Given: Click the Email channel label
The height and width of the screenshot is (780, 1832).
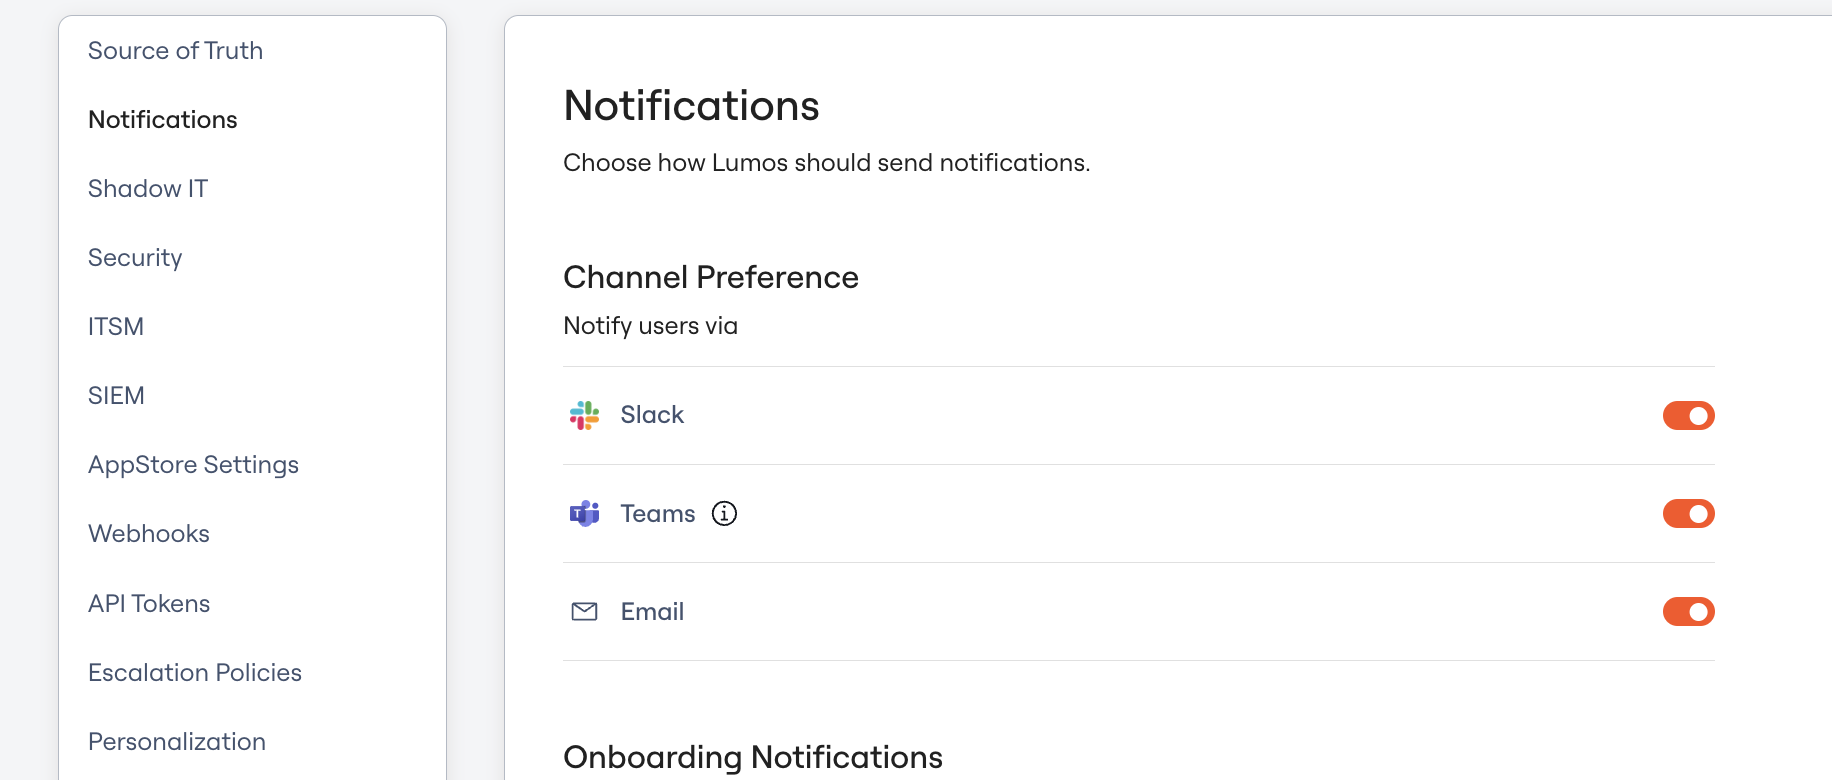Looking at the screenshot, I should click(652, 611).
